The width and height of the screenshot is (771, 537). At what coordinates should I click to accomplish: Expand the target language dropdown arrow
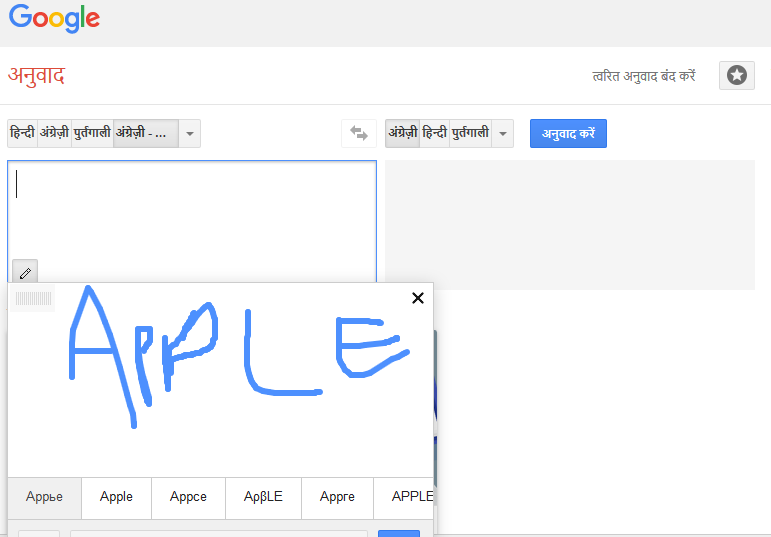coord(503,133)
